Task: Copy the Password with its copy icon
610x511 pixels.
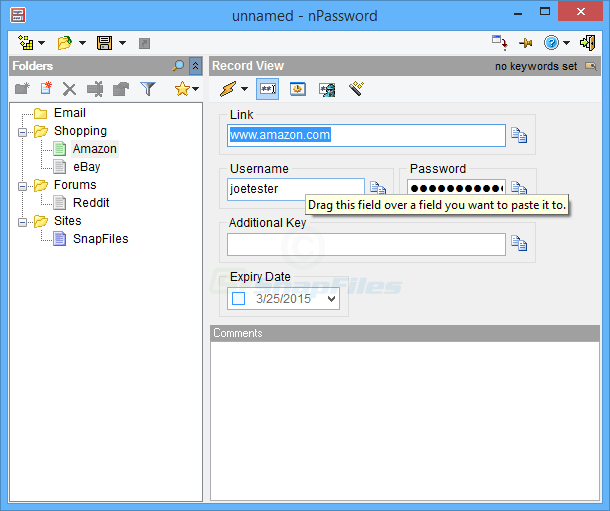Action: (x=519, y=188)
